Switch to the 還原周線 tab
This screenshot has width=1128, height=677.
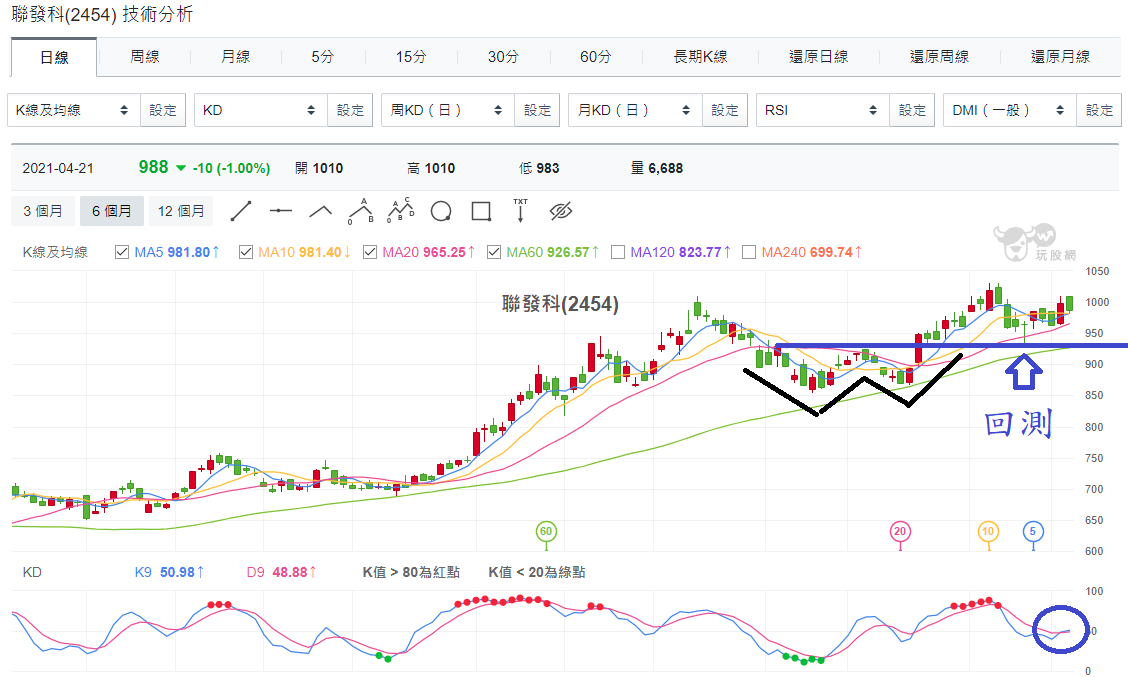[940, 56]
